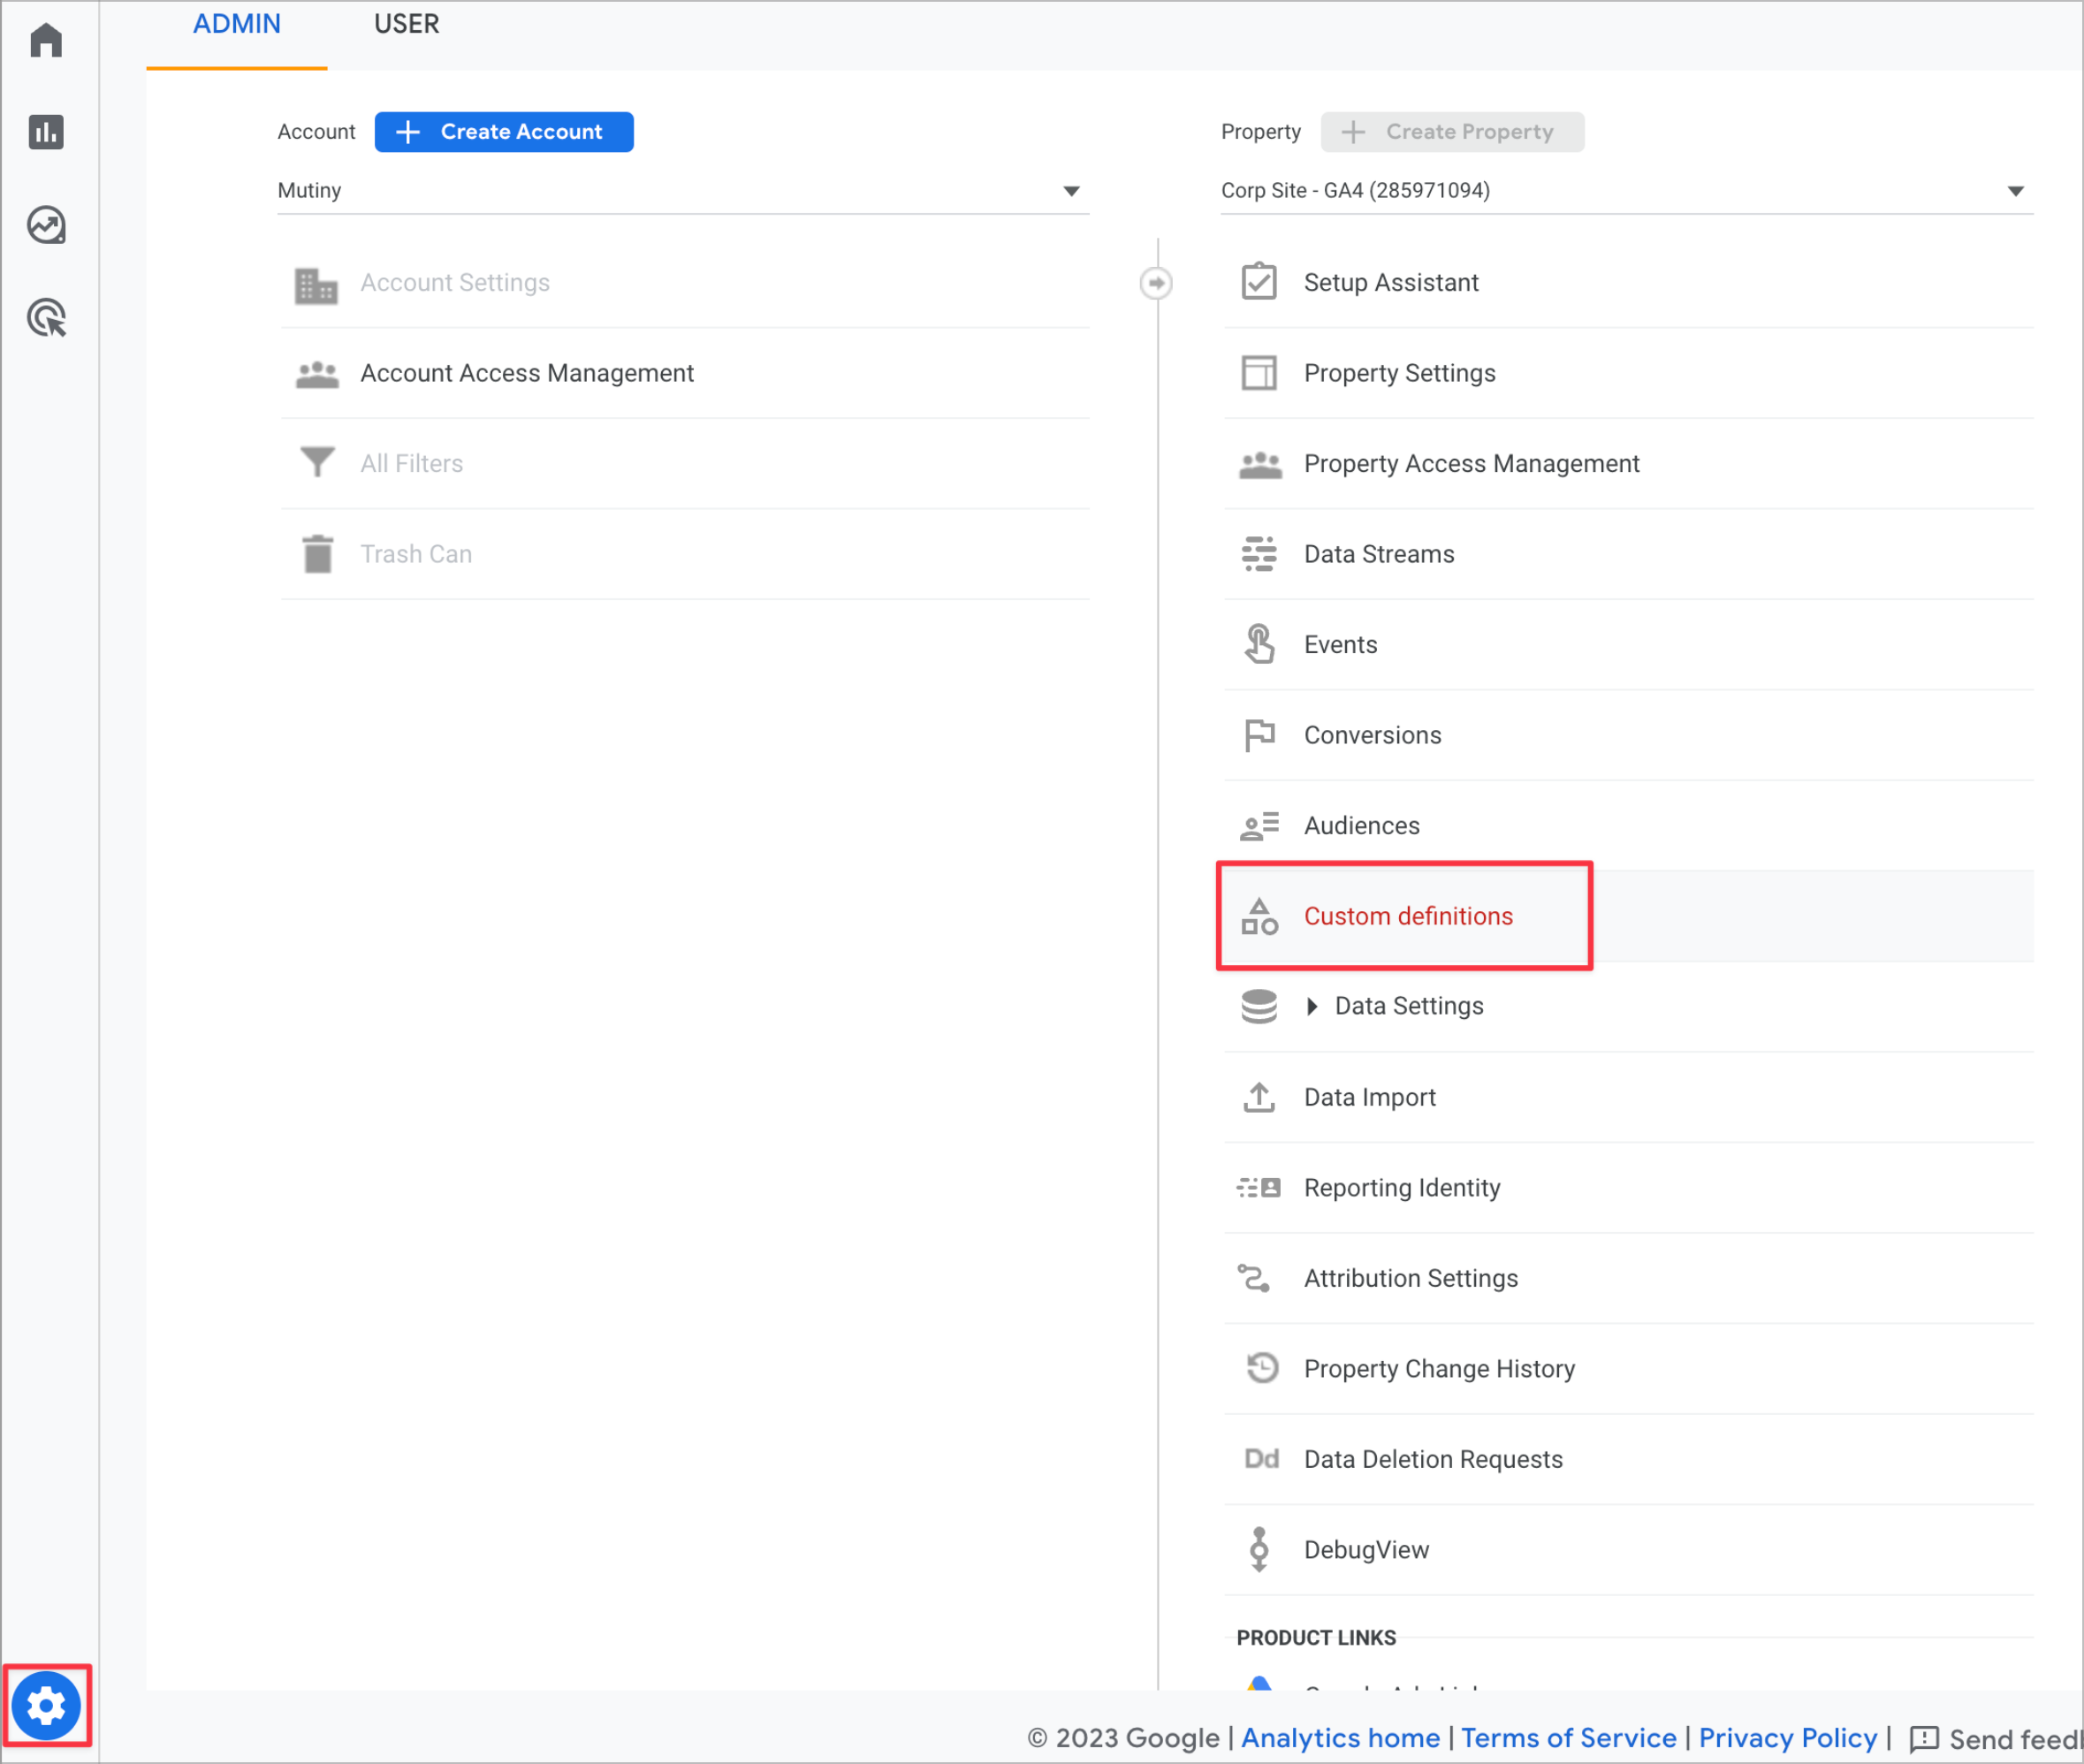Open the Corp Site - GA4 property dropdown
The image size is (2084, 1764).
click(x=1627, y=191)
